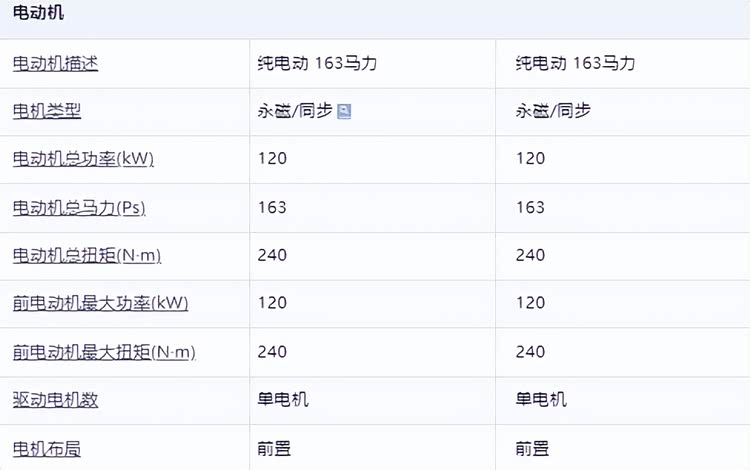This screenshot has height=470, width=750.
Task: Click first model's 单电机 cell
Action: [x=283, y=400]
